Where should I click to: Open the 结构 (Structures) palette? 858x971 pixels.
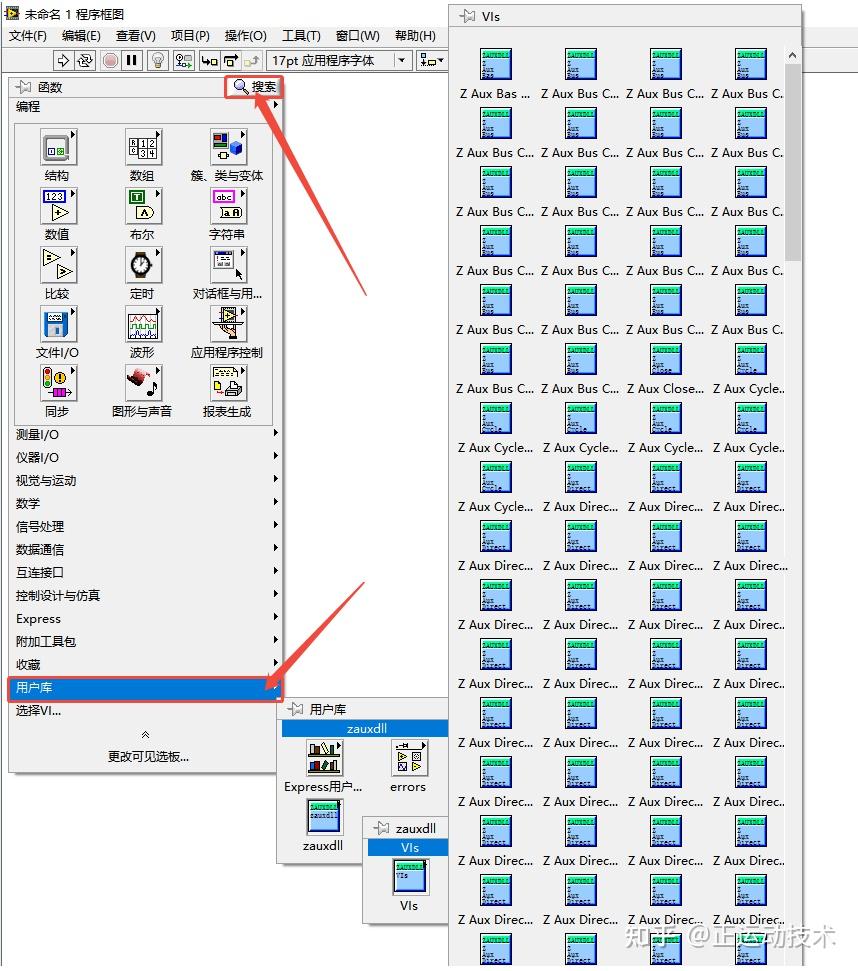57,146
